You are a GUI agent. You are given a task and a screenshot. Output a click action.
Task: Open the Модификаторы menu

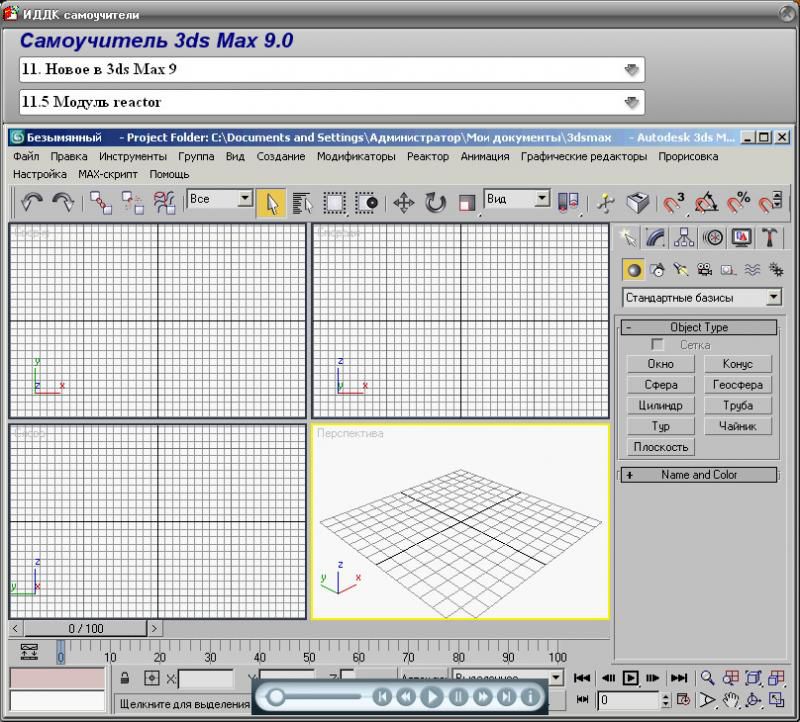coord(356,156)
